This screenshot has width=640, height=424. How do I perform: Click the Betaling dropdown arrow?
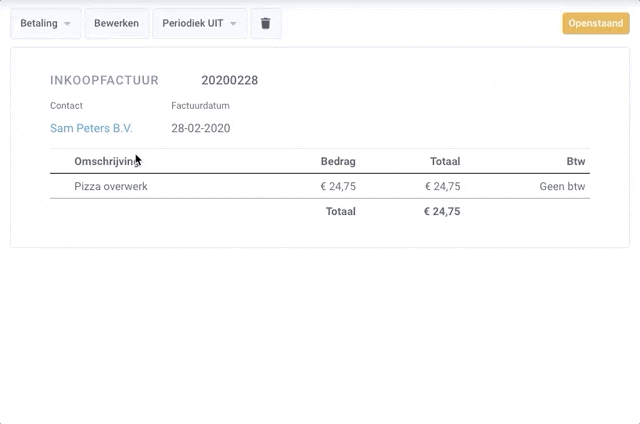[x=67, y=23]
